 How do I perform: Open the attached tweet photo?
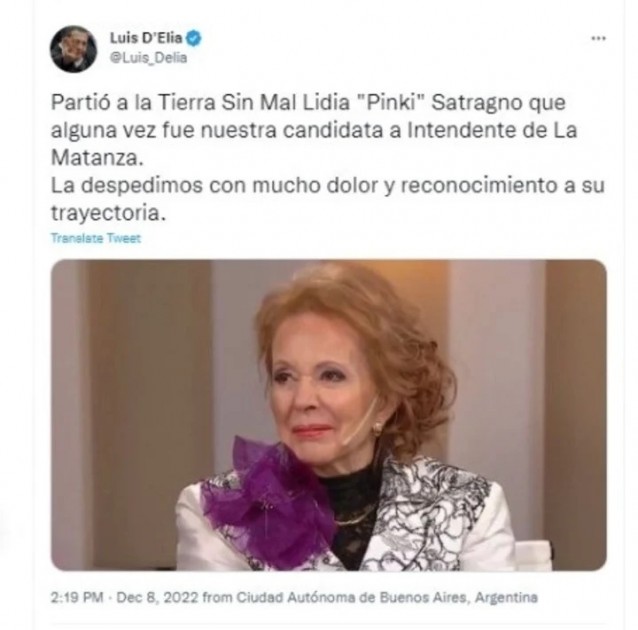329,415
